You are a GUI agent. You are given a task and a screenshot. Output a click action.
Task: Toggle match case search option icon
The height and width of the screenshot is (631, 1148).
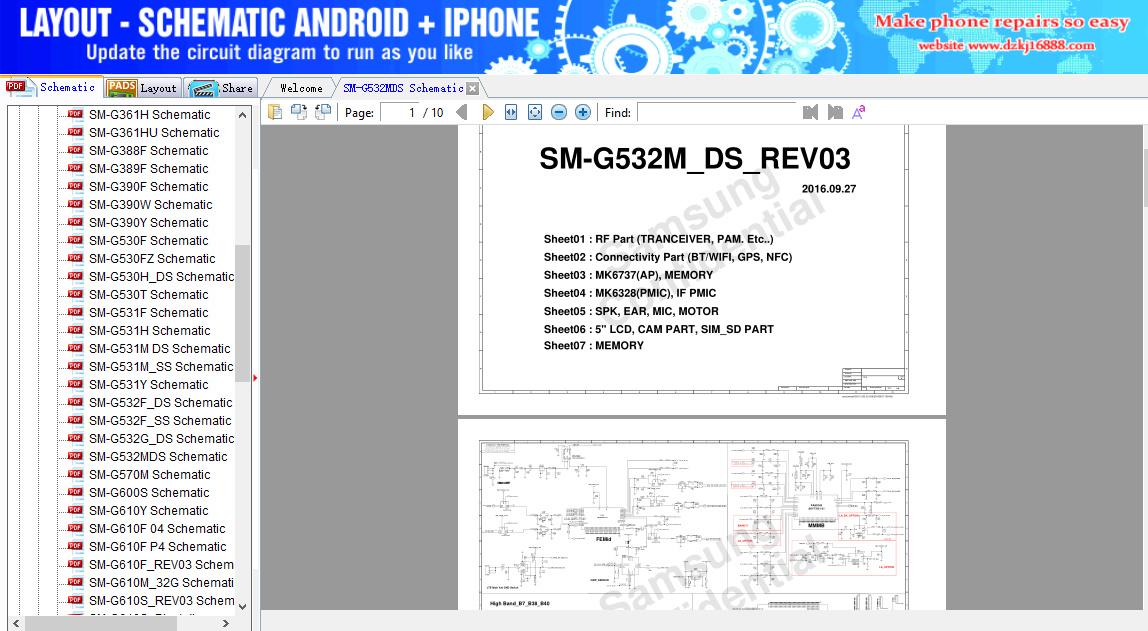pyautogui.click(x=858, y=112)
